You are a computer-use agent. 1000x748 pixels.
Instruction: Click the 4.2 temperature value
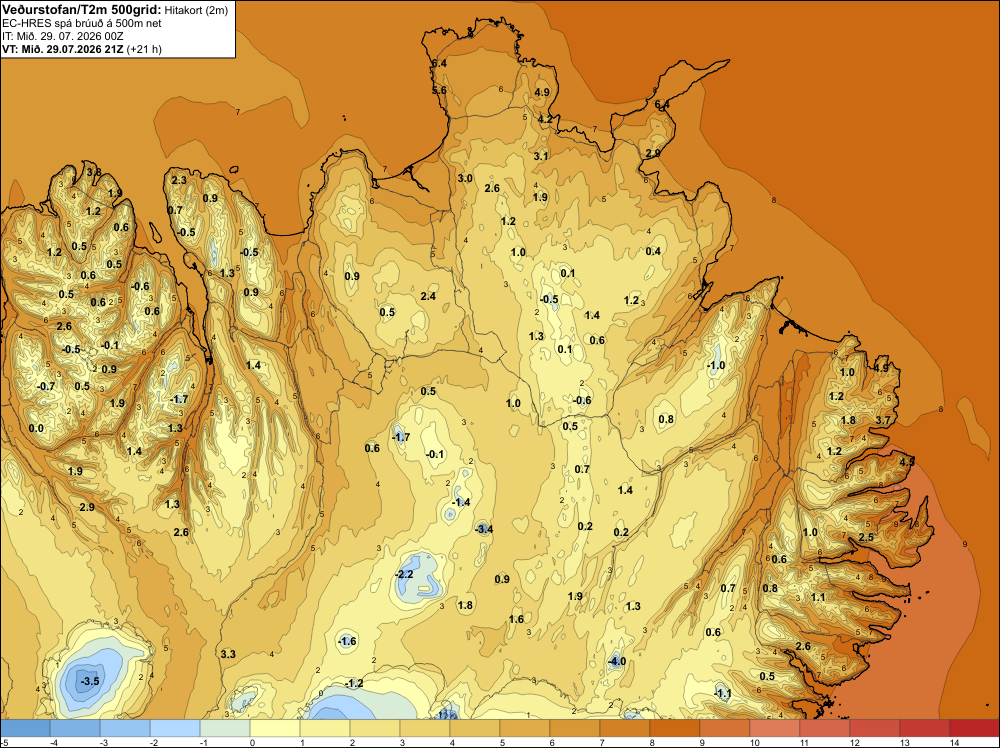pyautogui.click(x=545, y=119)
